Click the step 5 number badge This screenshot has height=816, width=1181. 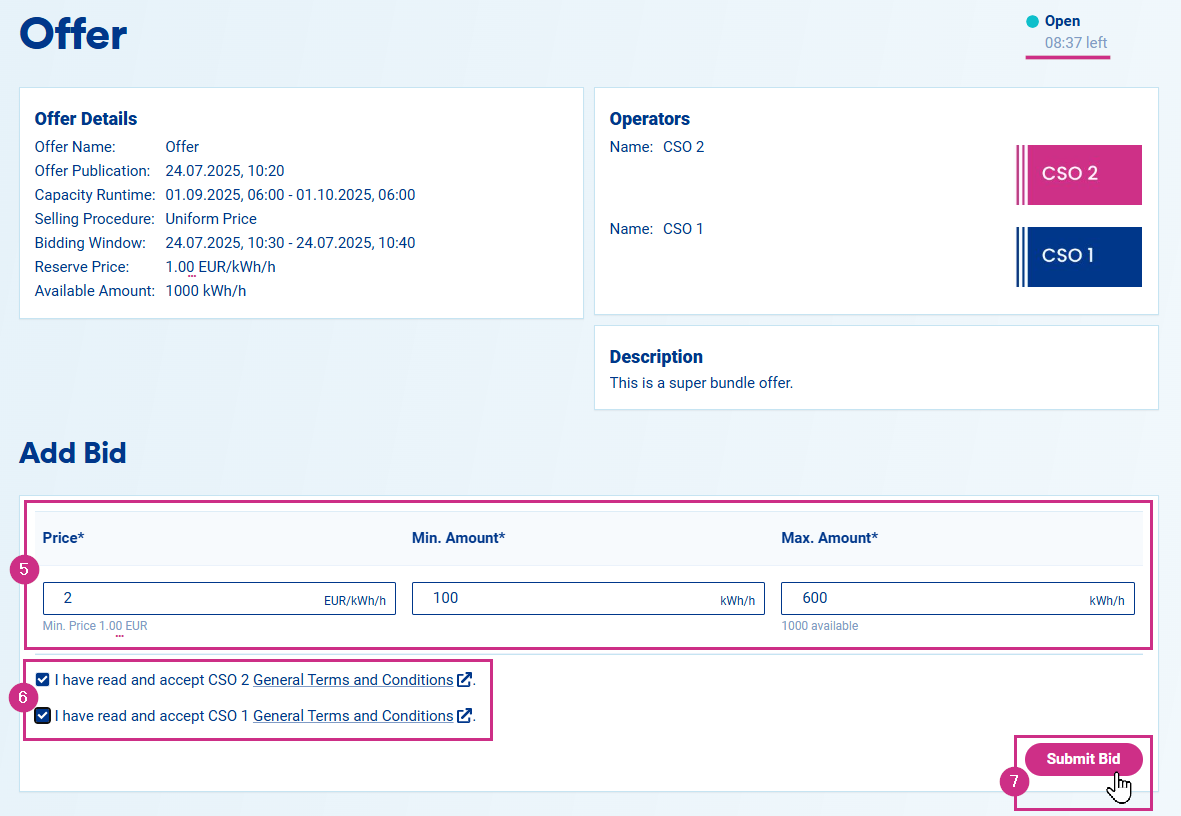click(23, 570)
